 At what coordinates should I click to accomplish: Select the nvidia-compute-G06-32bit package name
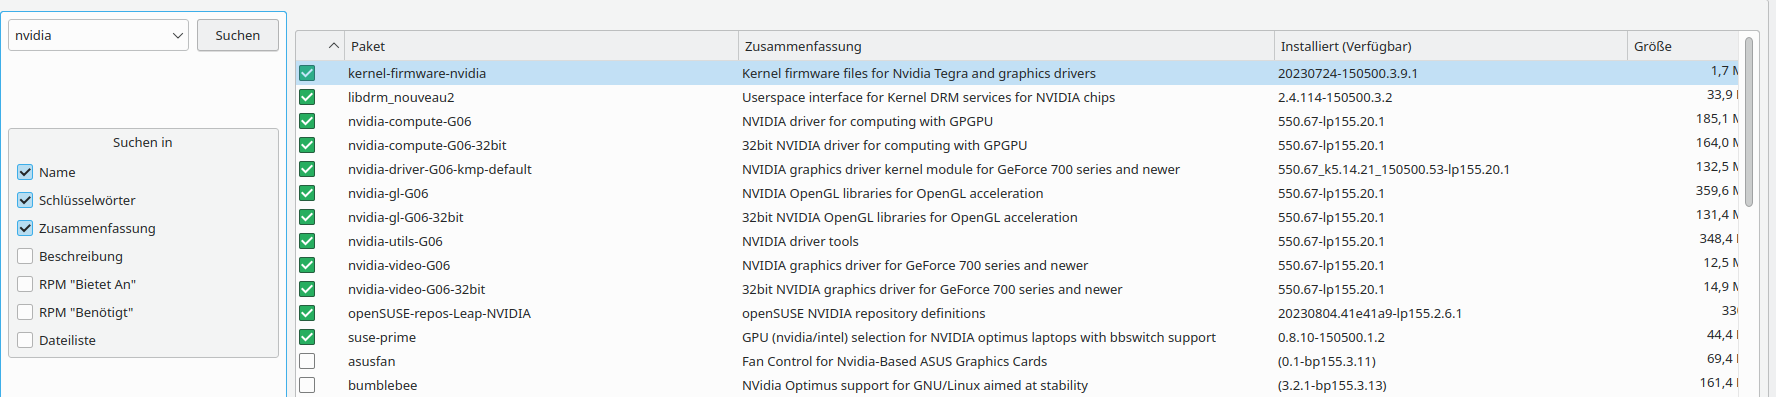427,145
